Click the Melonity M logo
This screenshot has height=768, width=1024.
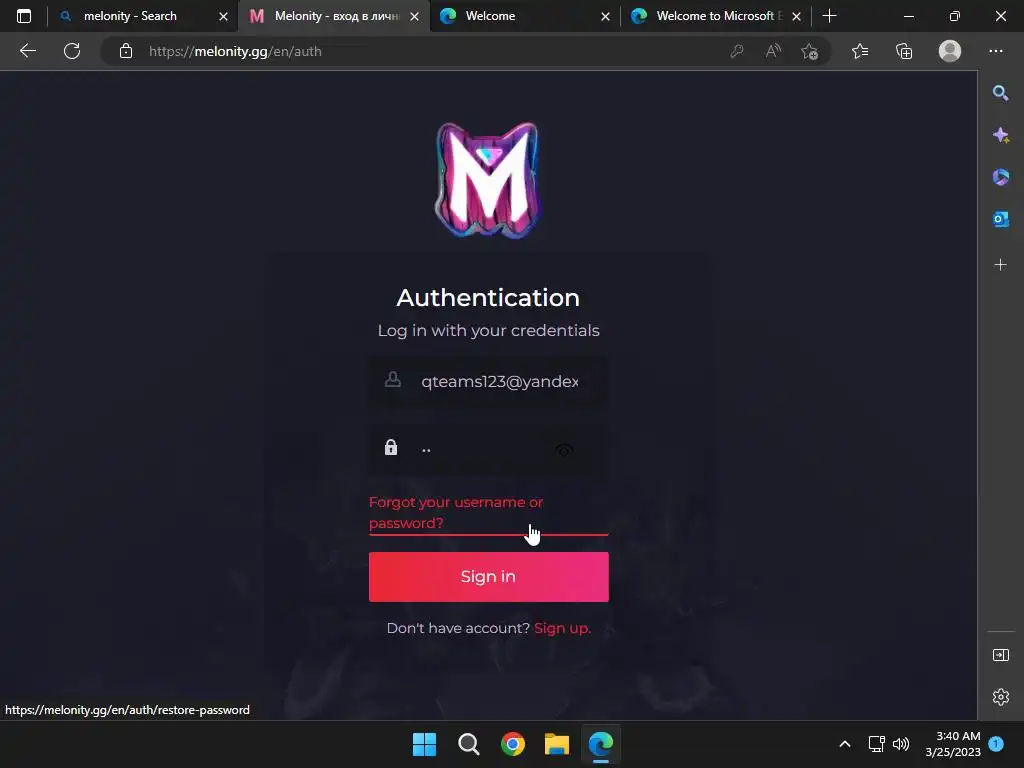(487, 180)
